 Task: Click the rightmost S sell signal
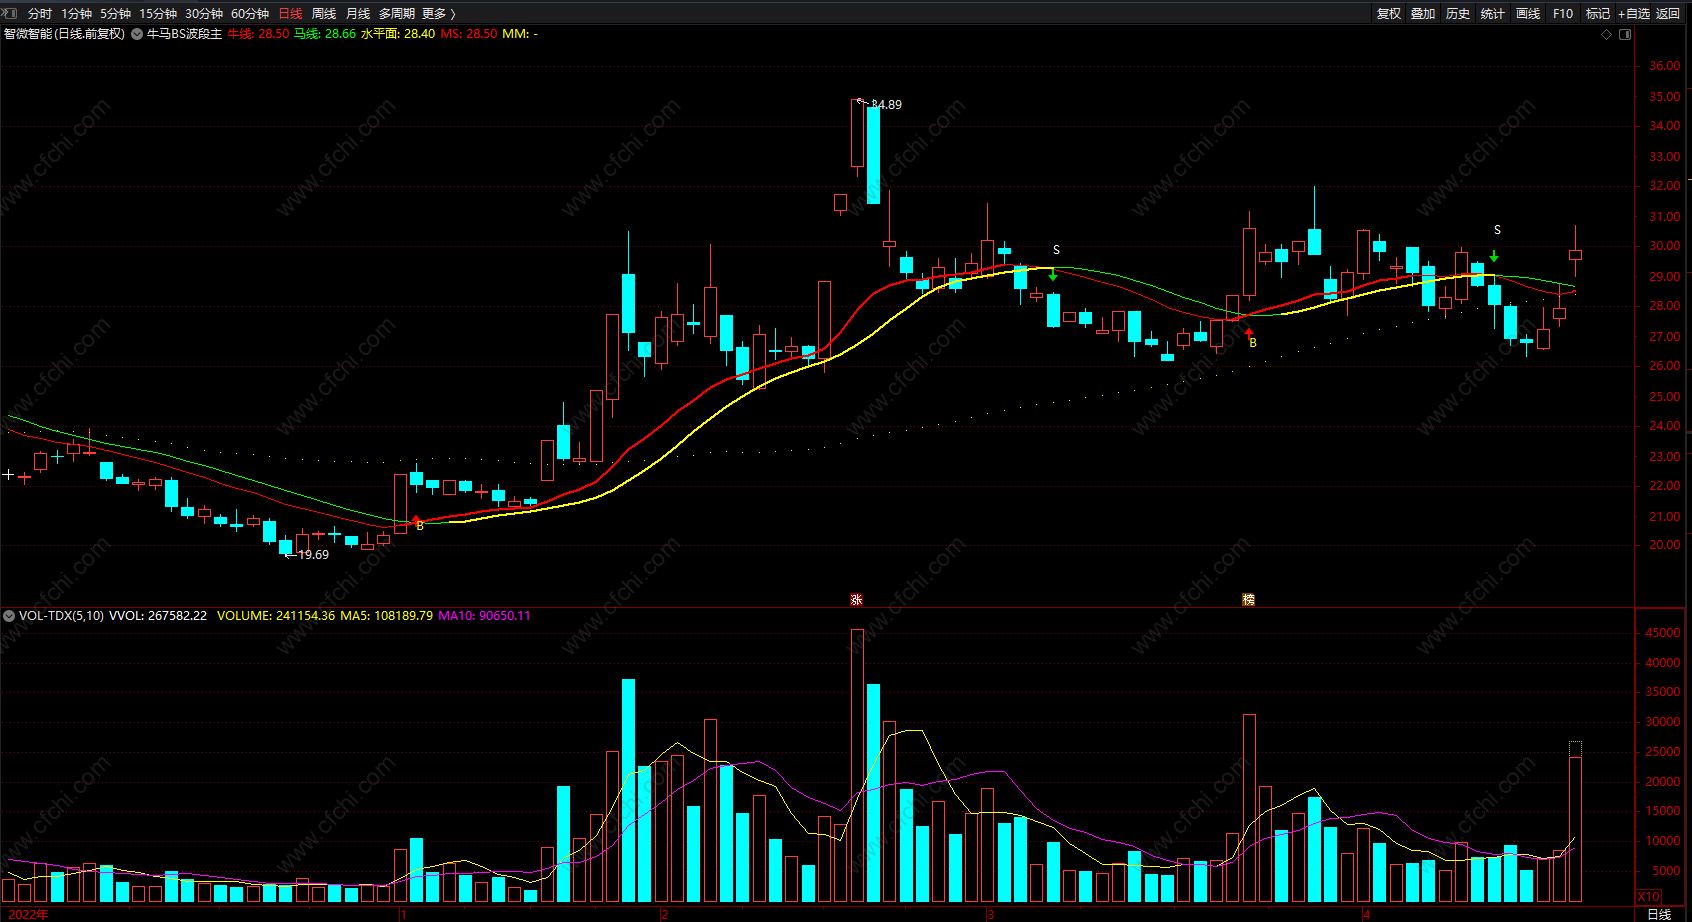1497,230
